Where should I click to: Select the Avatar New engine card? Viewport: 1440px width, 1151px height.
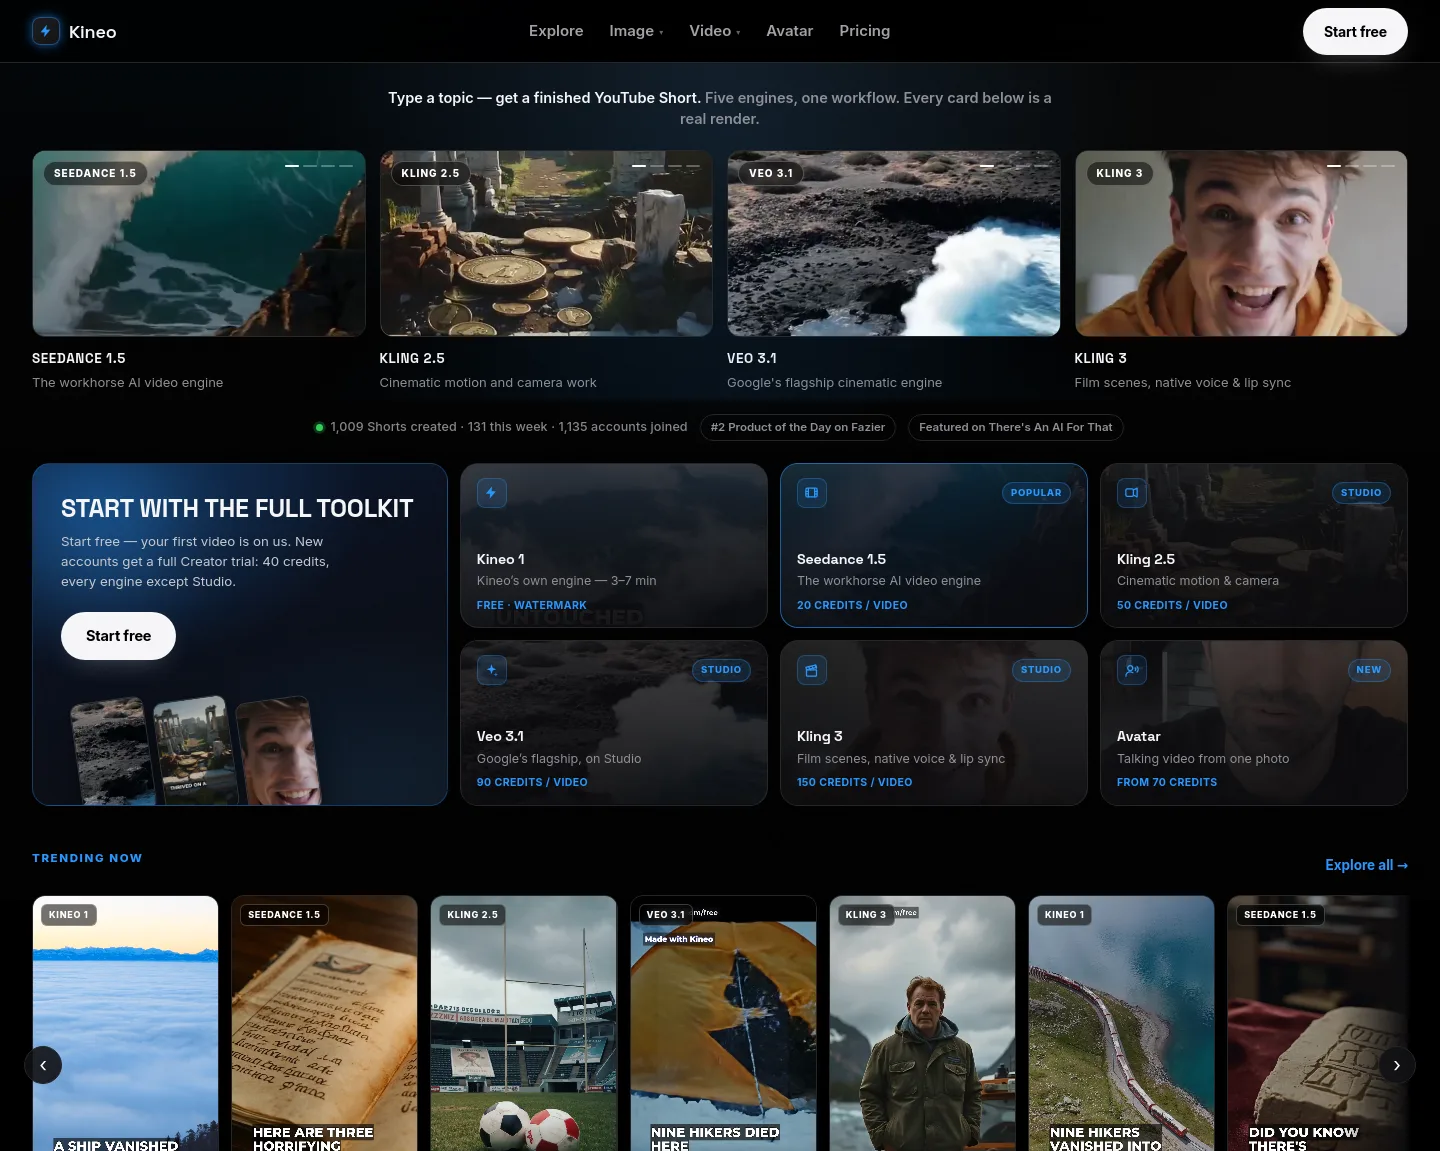[1254, 723]
